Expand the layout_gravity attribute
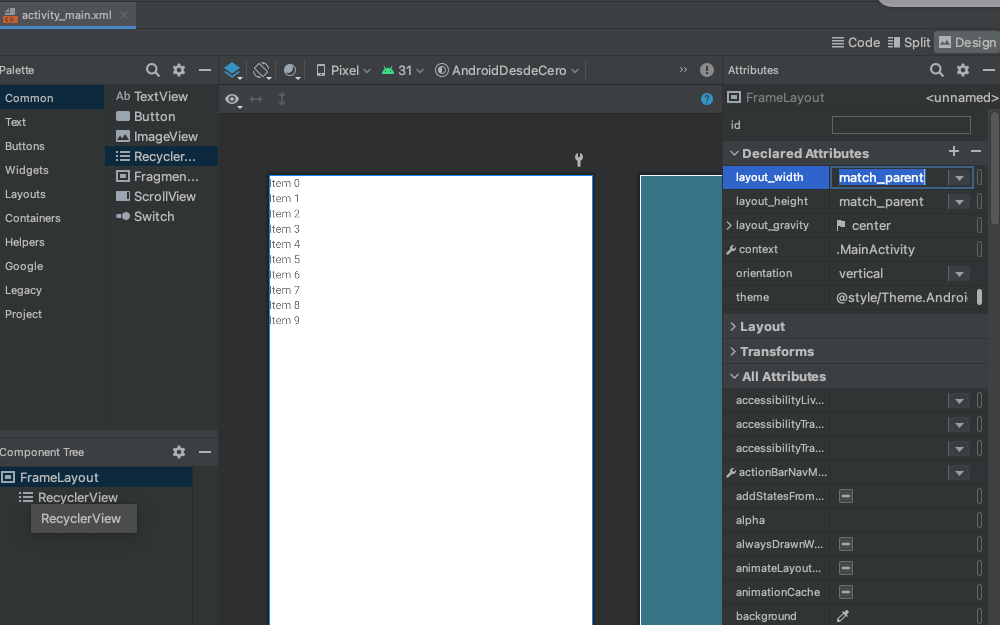 coord(729,225)
